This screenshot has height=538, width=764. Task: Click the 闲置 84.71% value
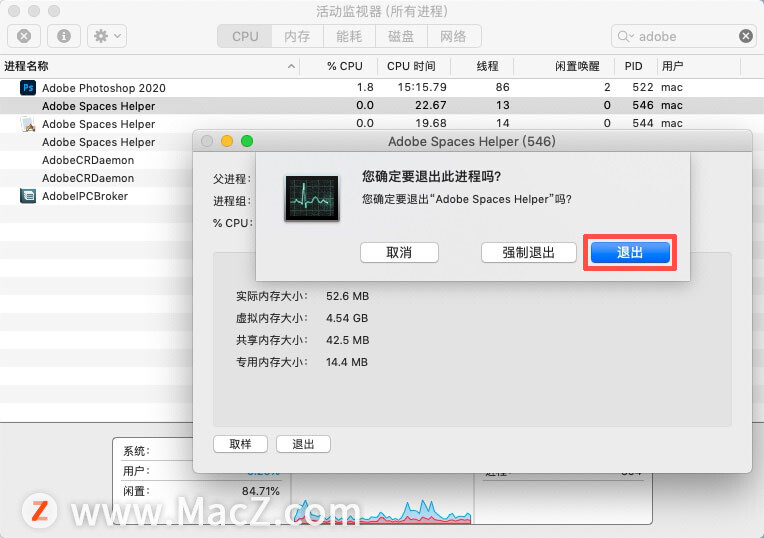pyautogui.click(x=261, y=491)
